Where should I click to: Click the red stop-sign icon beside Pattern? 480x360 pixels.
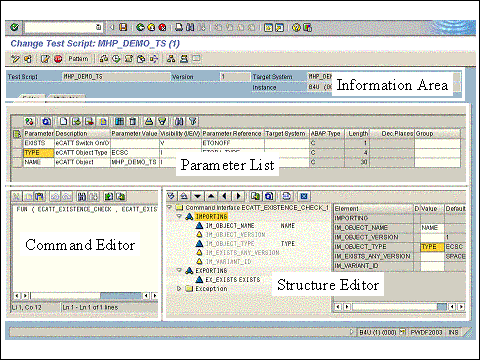pos(58,59)
